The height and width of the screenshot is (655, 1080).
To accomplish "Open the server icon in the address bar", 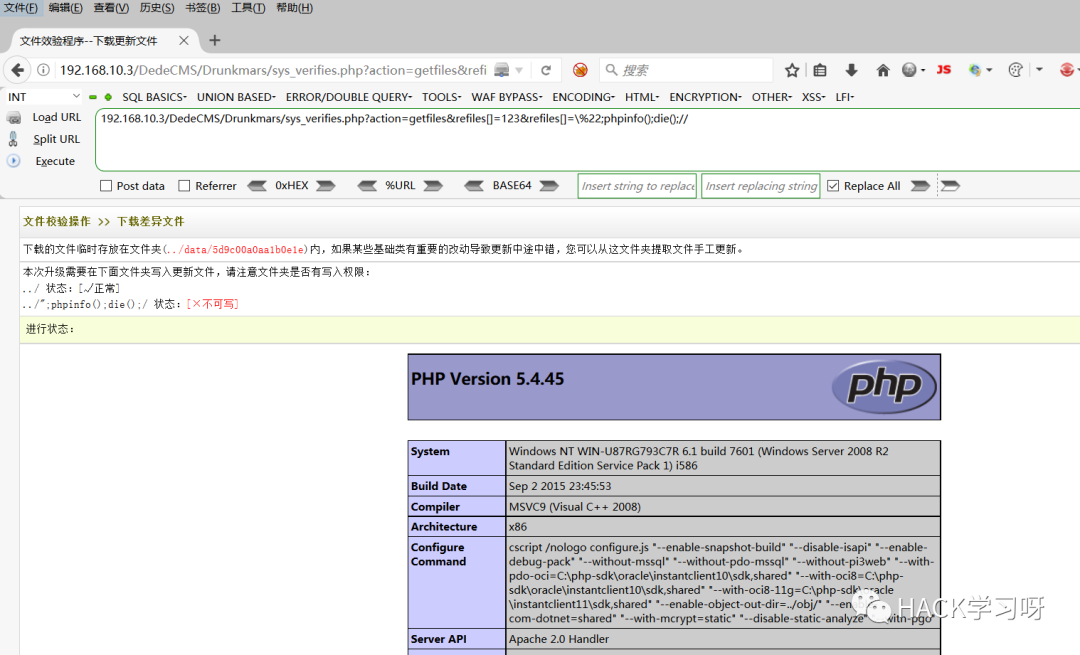I will (502, 70).
